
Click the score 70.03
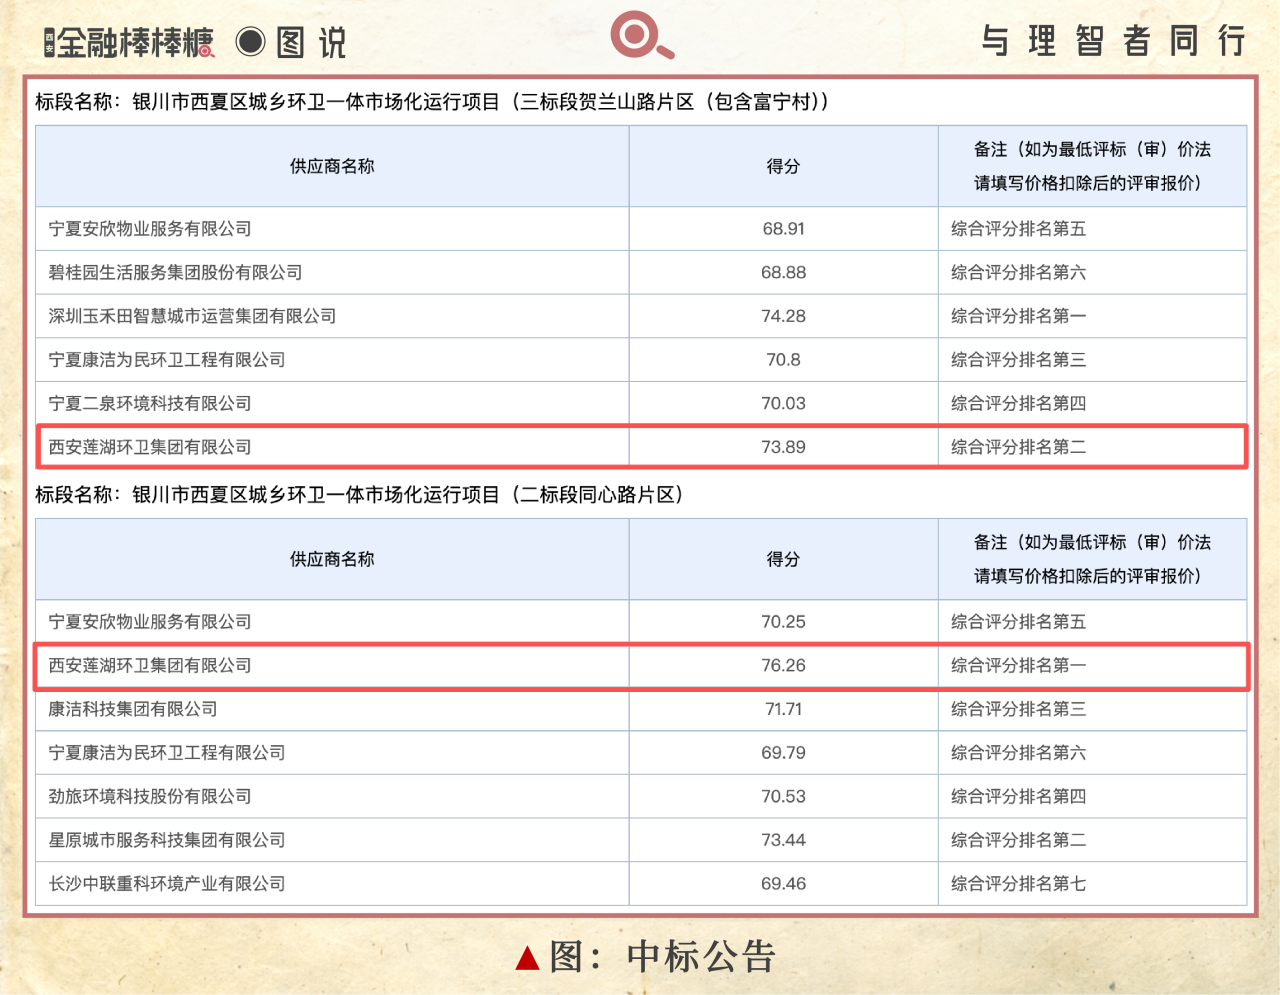coord(783,403)
